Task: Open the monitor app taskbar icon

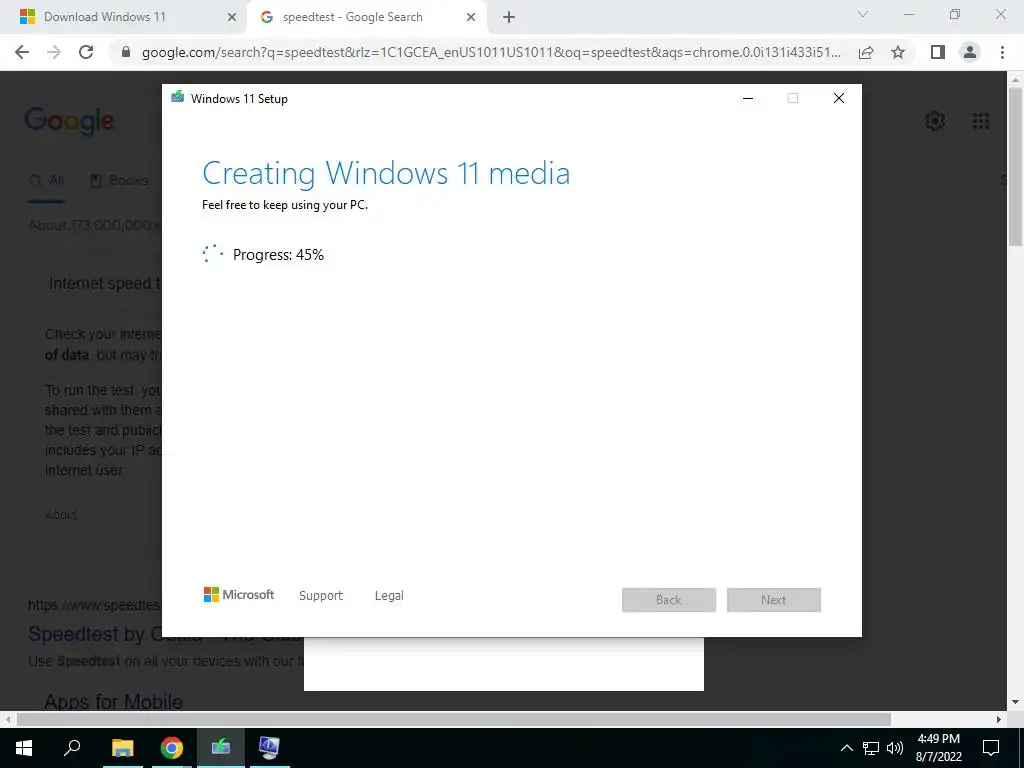Action: [268, 748]
